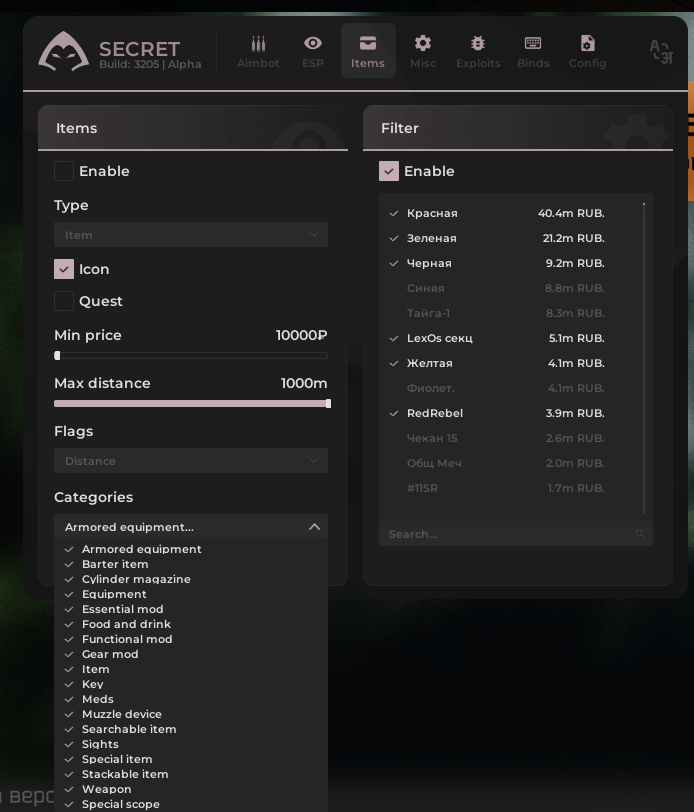694x812 pixels.
Task: Toggle the Stackable item category
Action: pyautogui.click(x=191, y=774)
